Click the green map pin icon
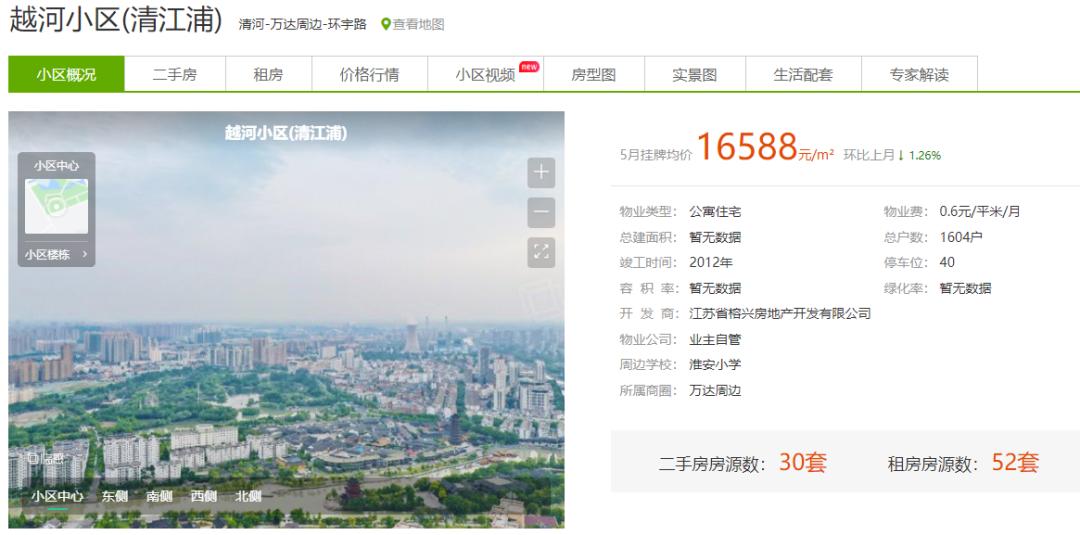1080x535 pixels. point(386,24)
